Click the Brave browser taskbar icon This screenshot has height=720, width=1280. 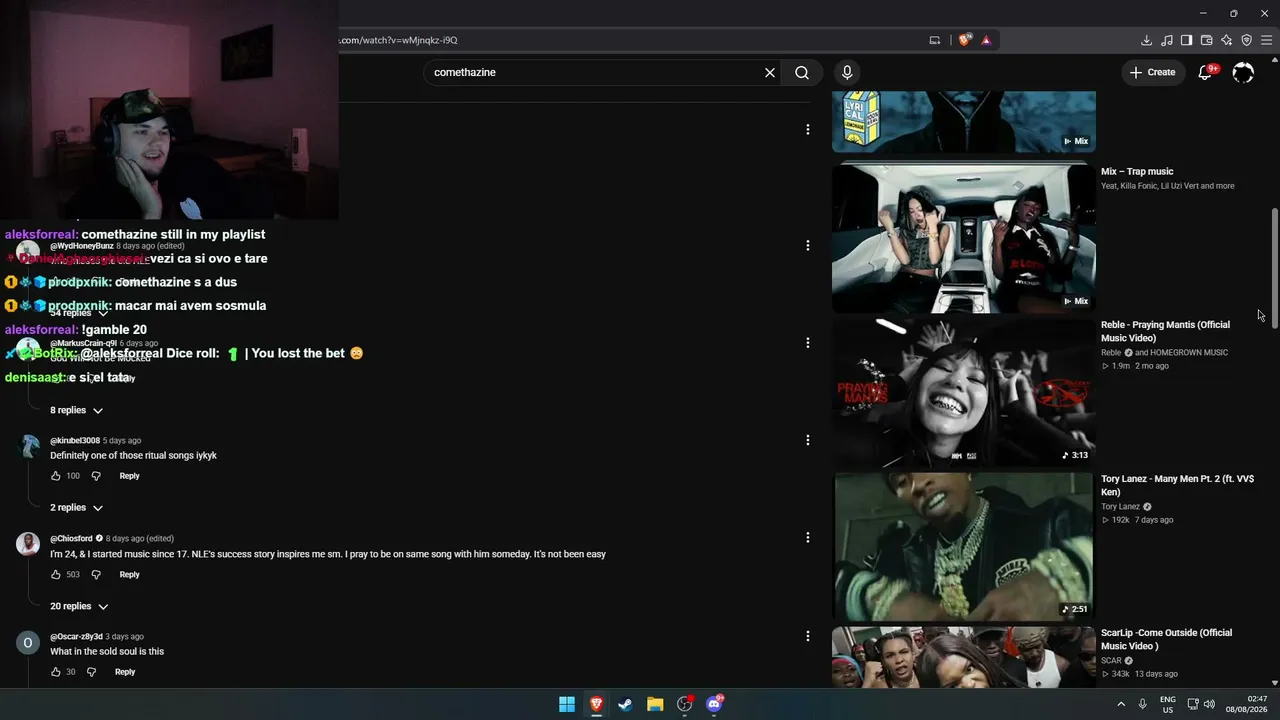596,704
